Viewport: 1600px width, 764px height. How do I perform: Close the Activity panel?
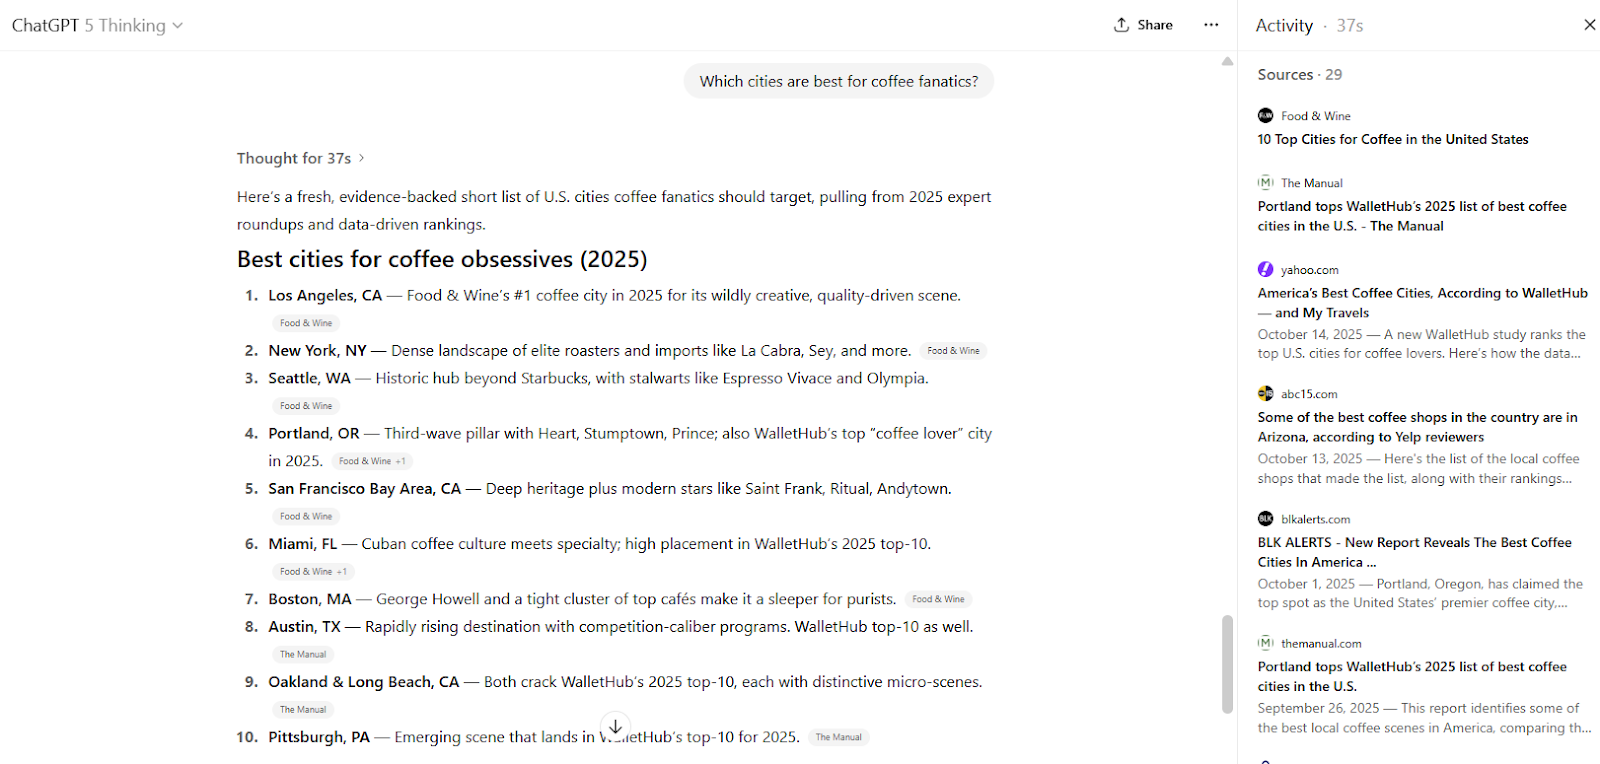coord(1589,25)
